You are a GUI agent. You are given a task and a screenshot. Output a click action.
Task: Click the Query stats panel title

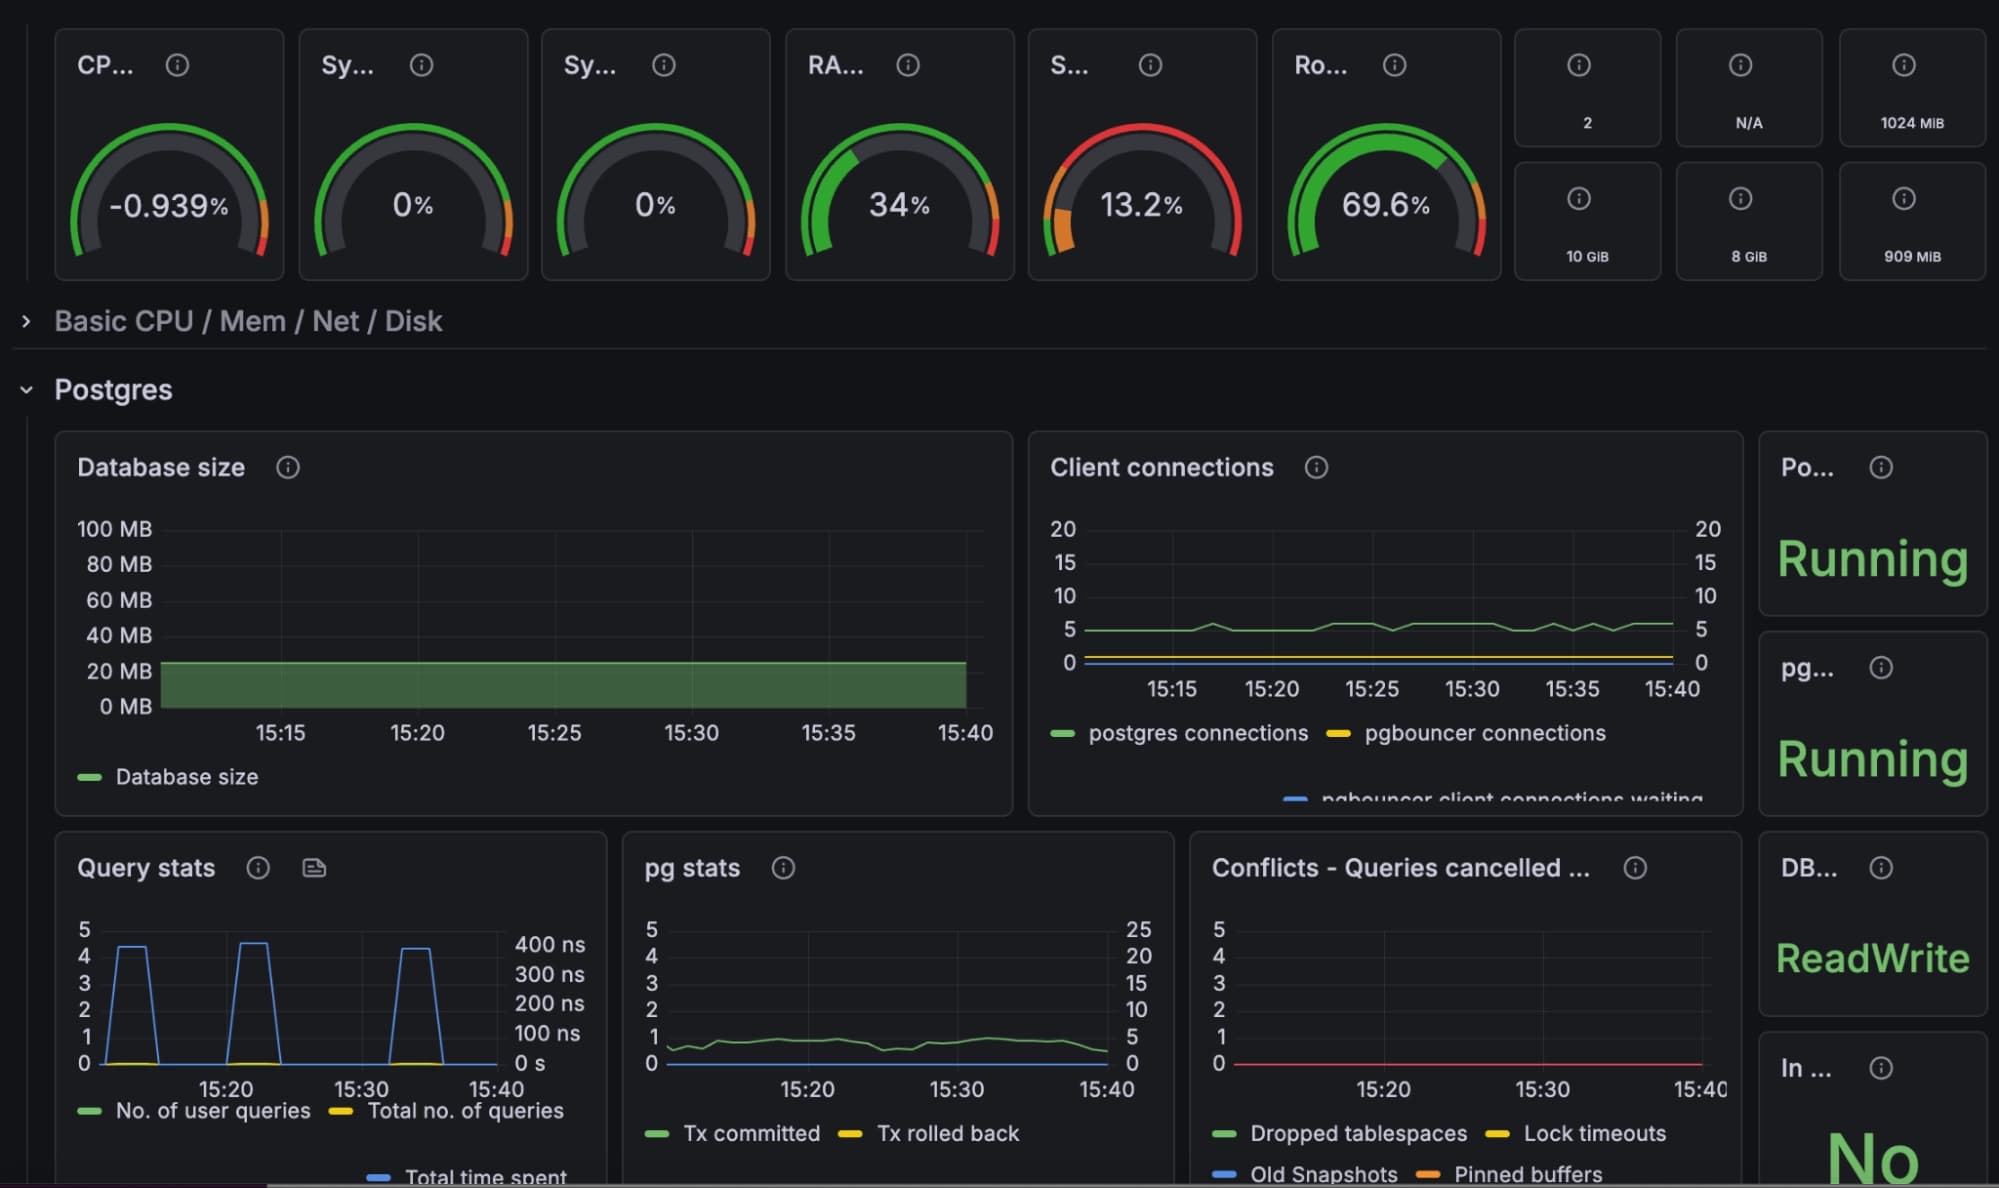(x=146, y=868)
